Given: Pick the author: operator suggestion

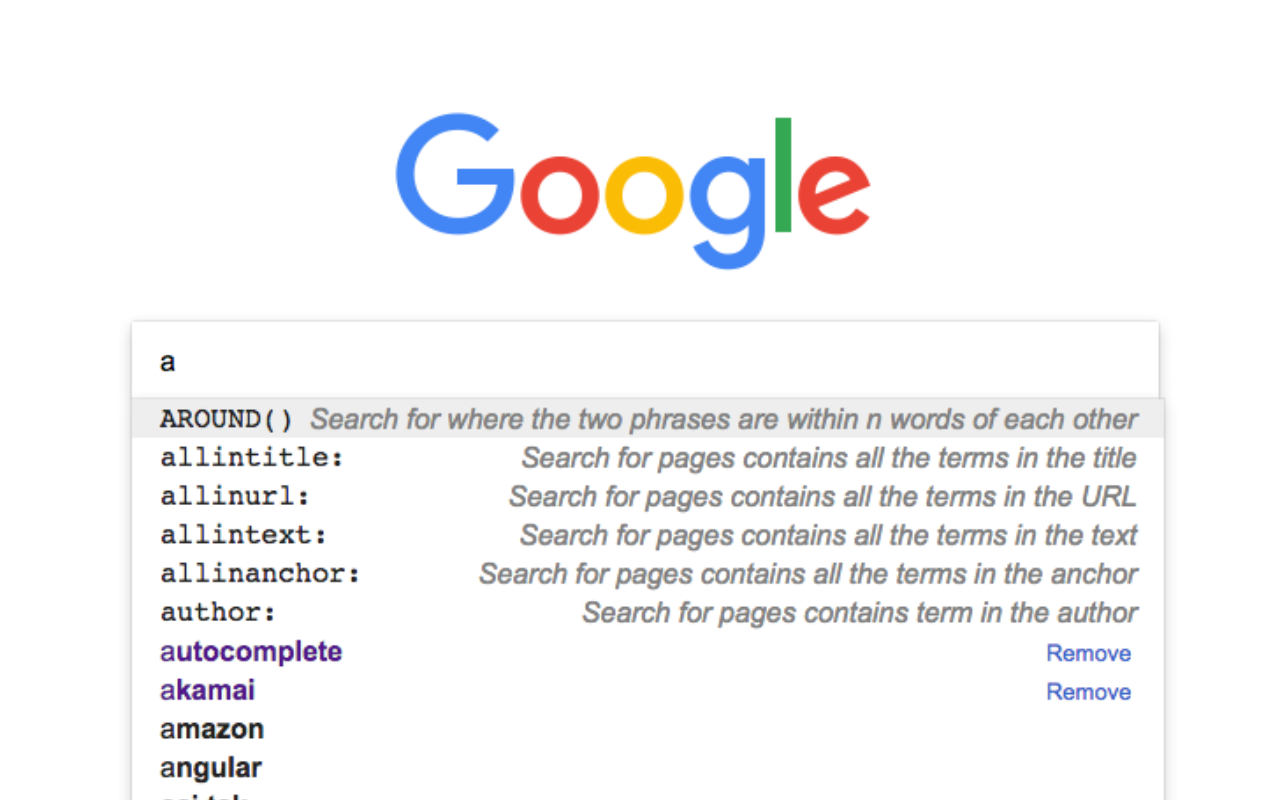Looking at the screenshot, I should pos(218,613).
